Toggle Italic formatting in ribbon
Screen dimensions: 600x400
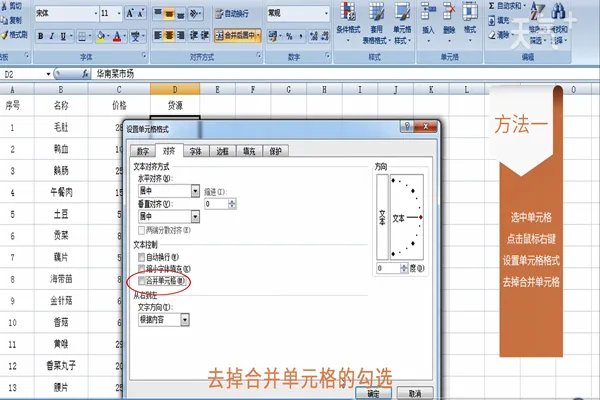click(x=52, y=36)
